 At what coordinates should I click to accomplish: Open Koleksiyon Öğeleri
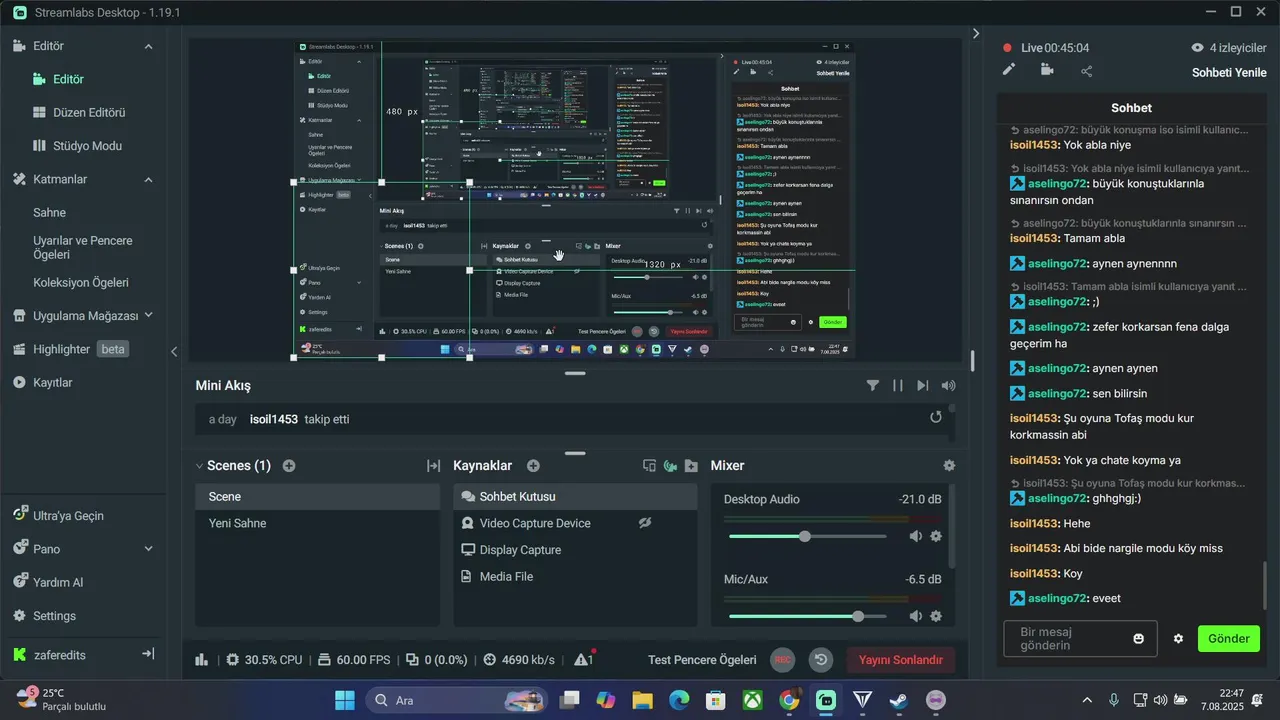(81, 283)
